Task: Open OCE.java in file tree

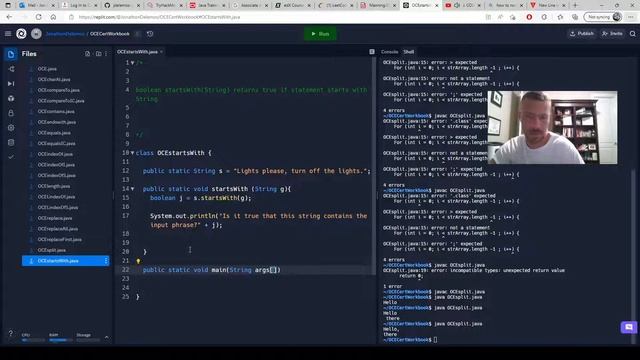Action: click(47, 69)
